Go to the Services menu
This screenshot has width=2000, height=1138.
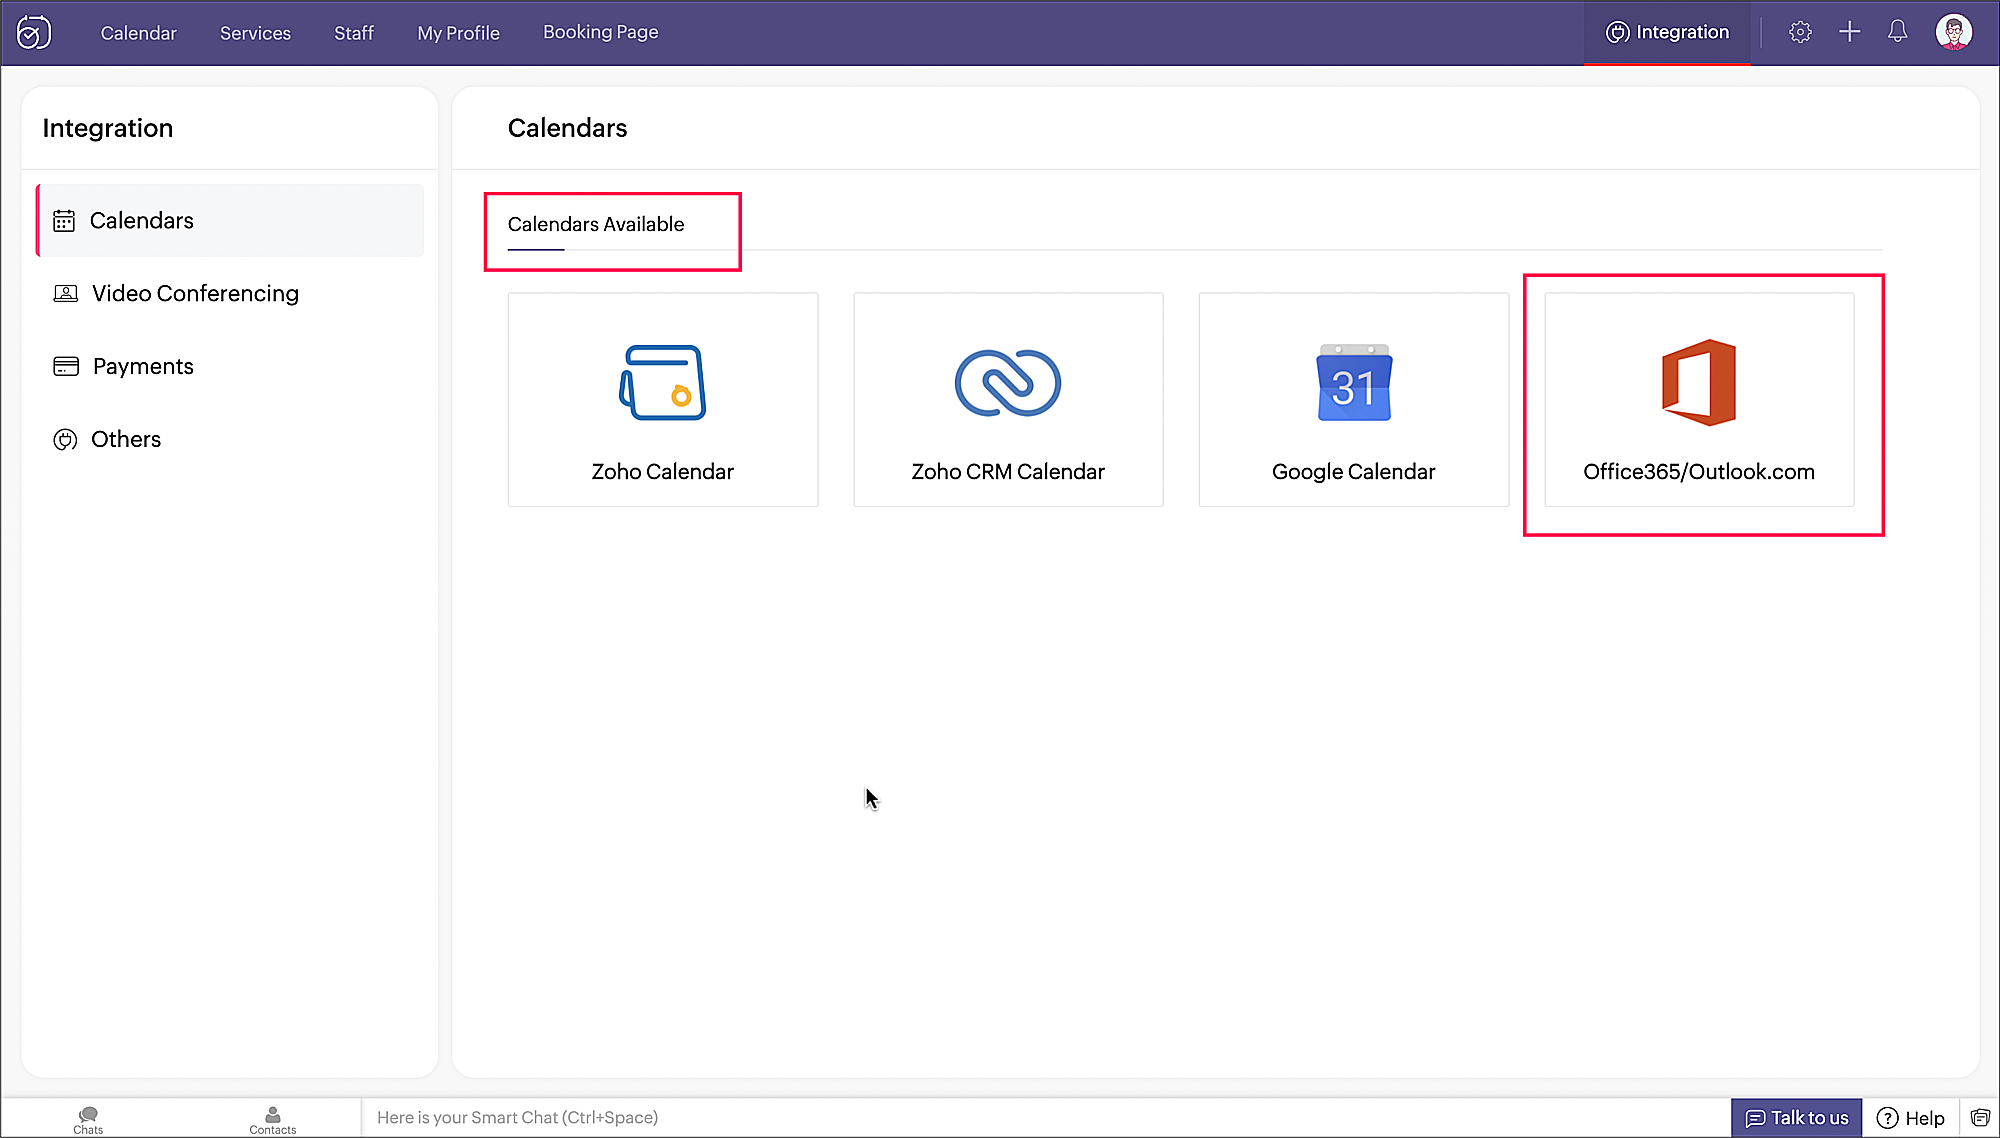(255, 33)
